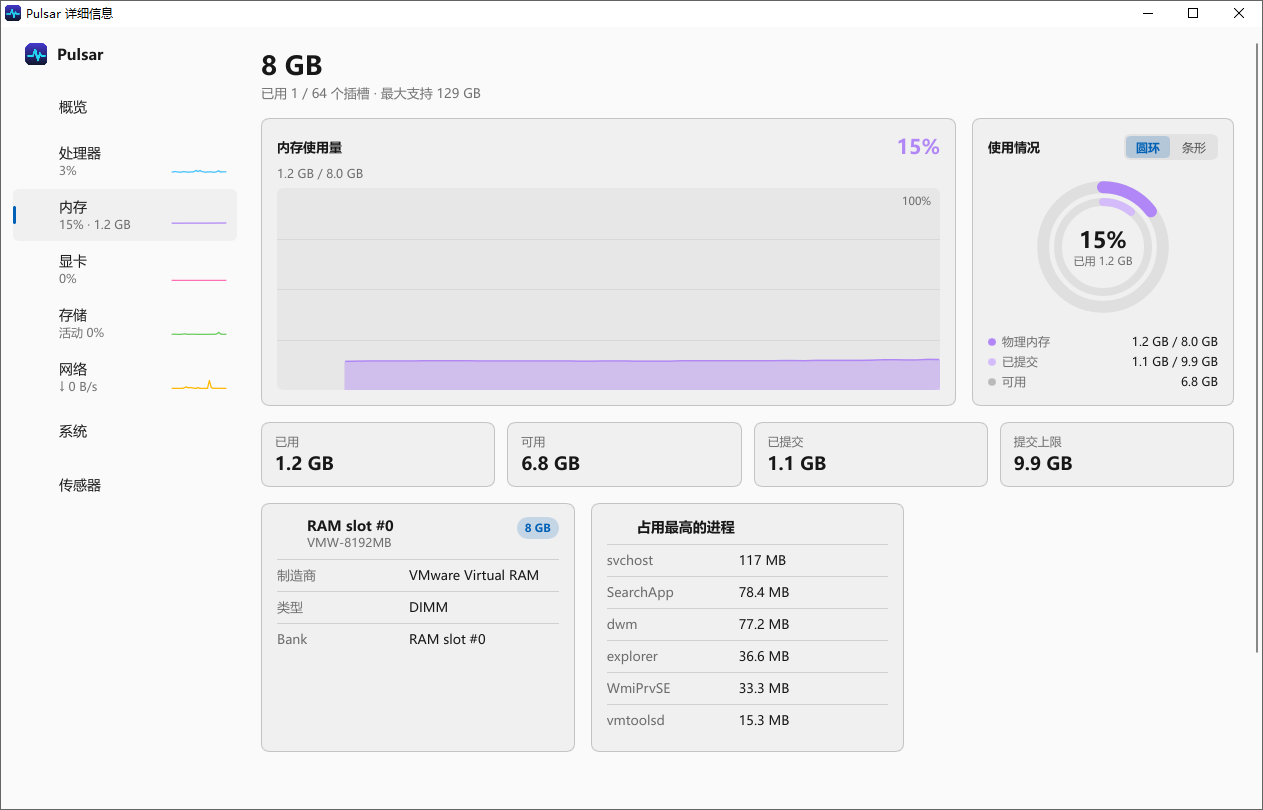Screen dimensions: 1263x810
Task: Click the 已提交 1.1 GB card
Action: (x=870, y=454)
